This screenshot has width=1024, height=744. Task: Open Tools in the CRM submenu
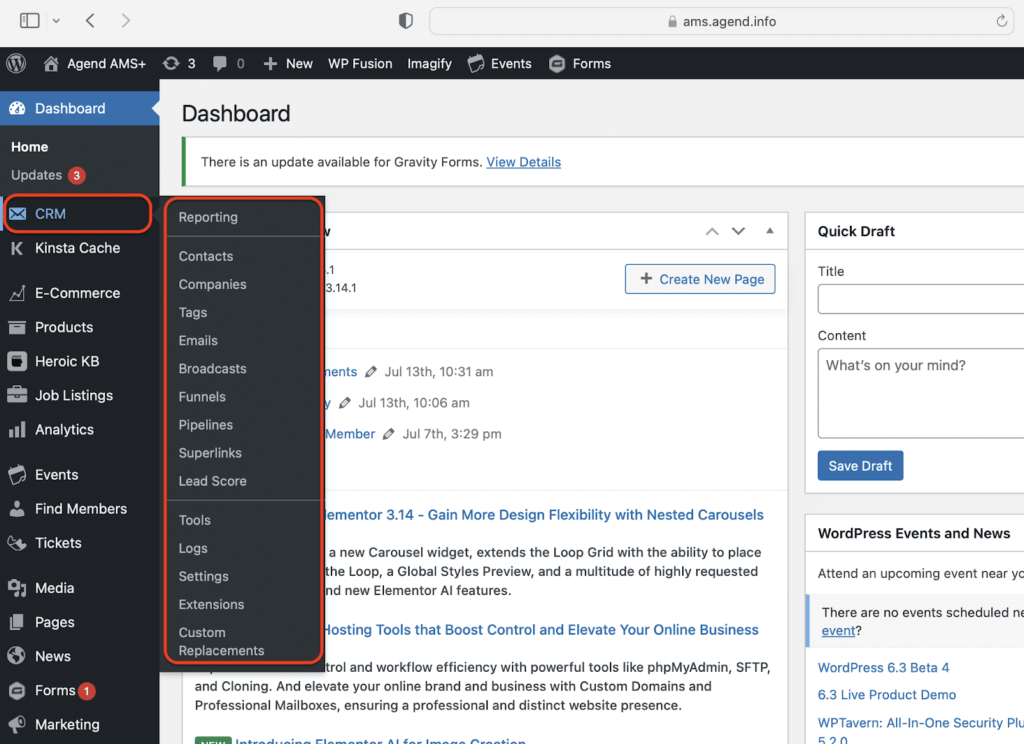pos(195,520)
